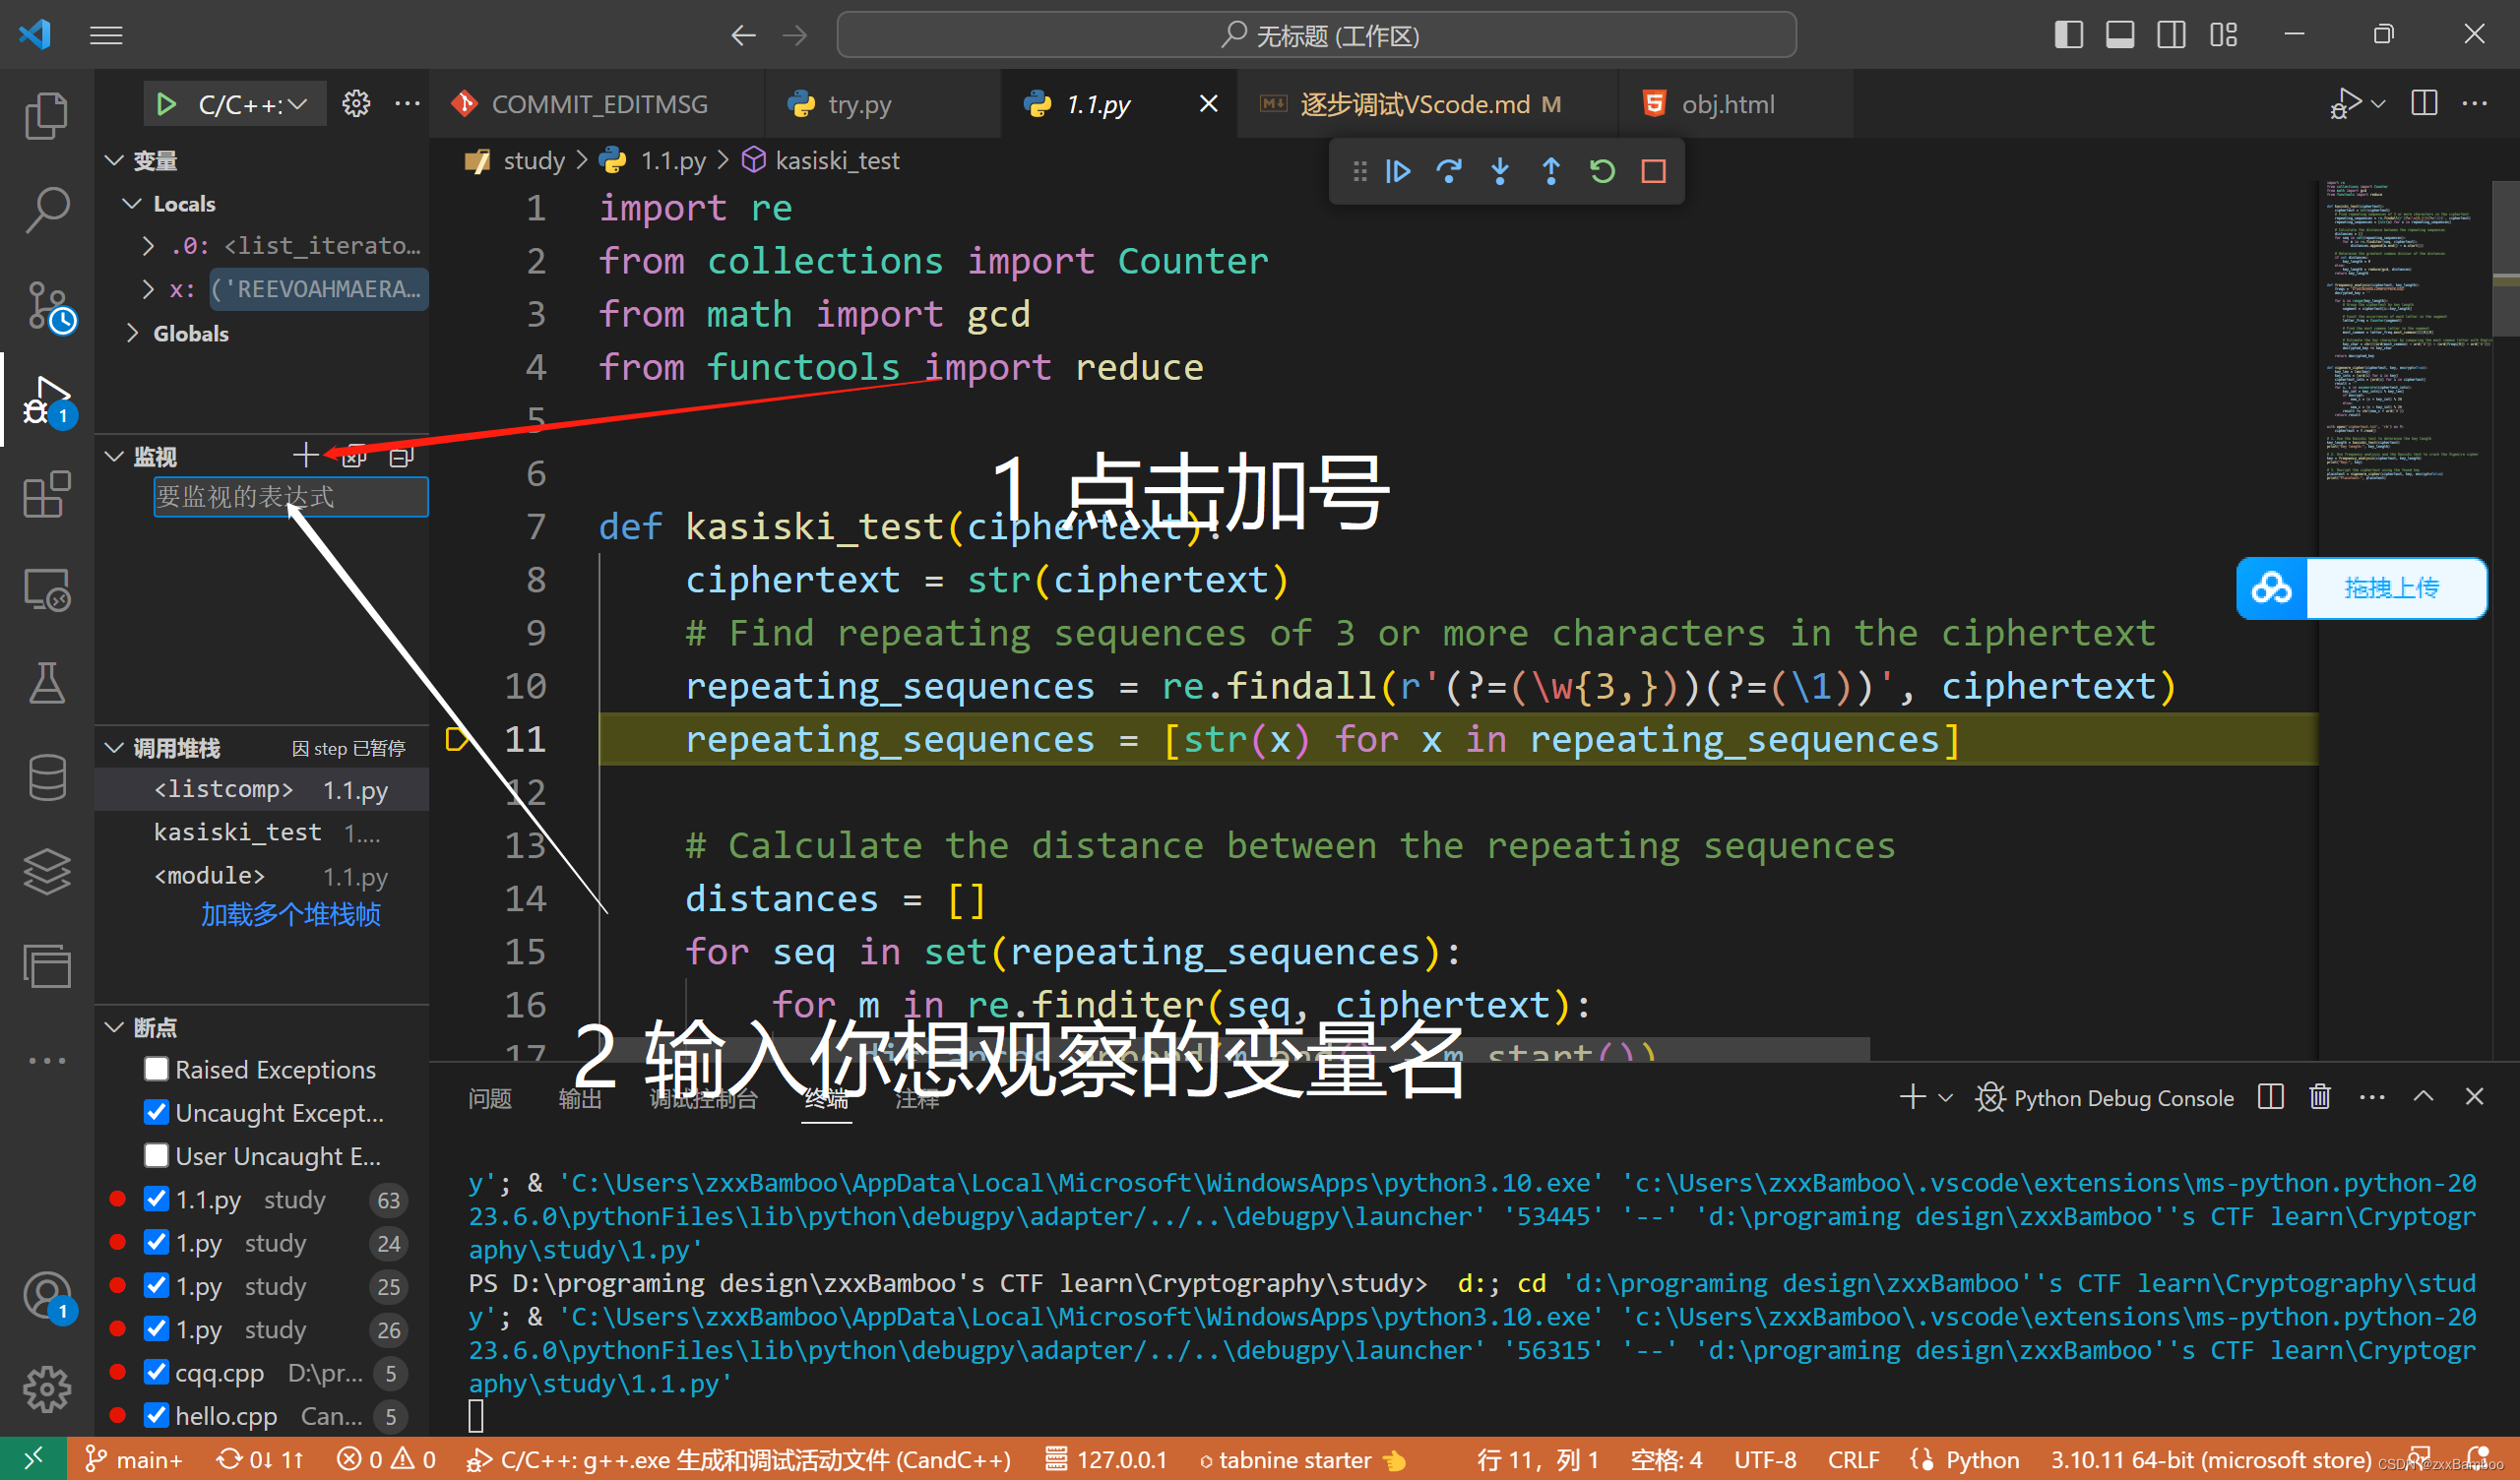
Task: Restart the debug session
Action: 1602,172
